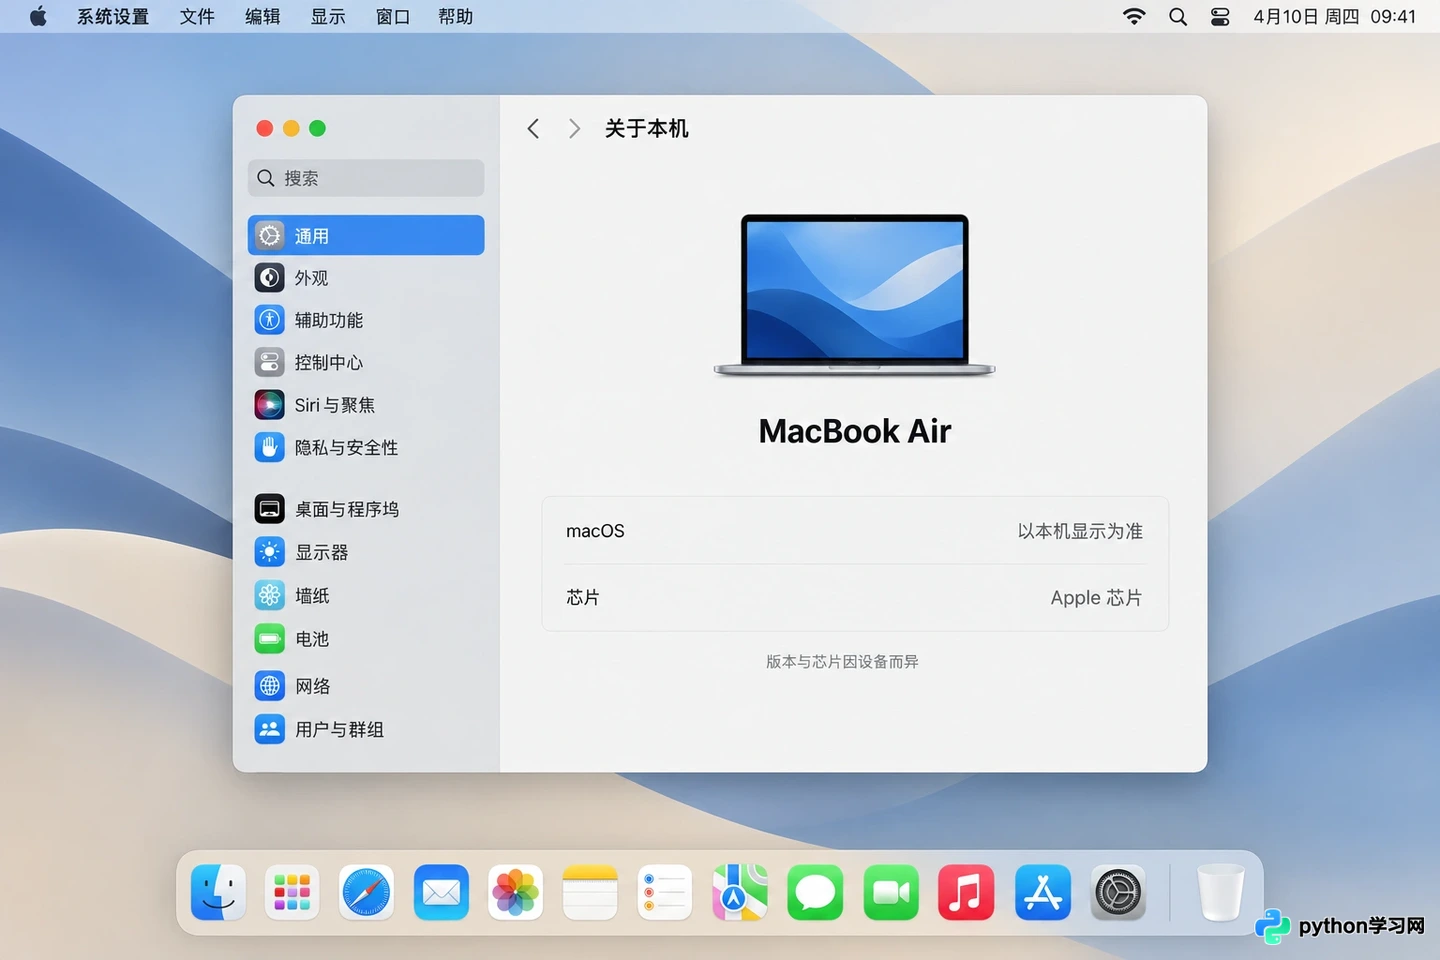Minimize the settings window with yellow button

(x=291, y=128)
